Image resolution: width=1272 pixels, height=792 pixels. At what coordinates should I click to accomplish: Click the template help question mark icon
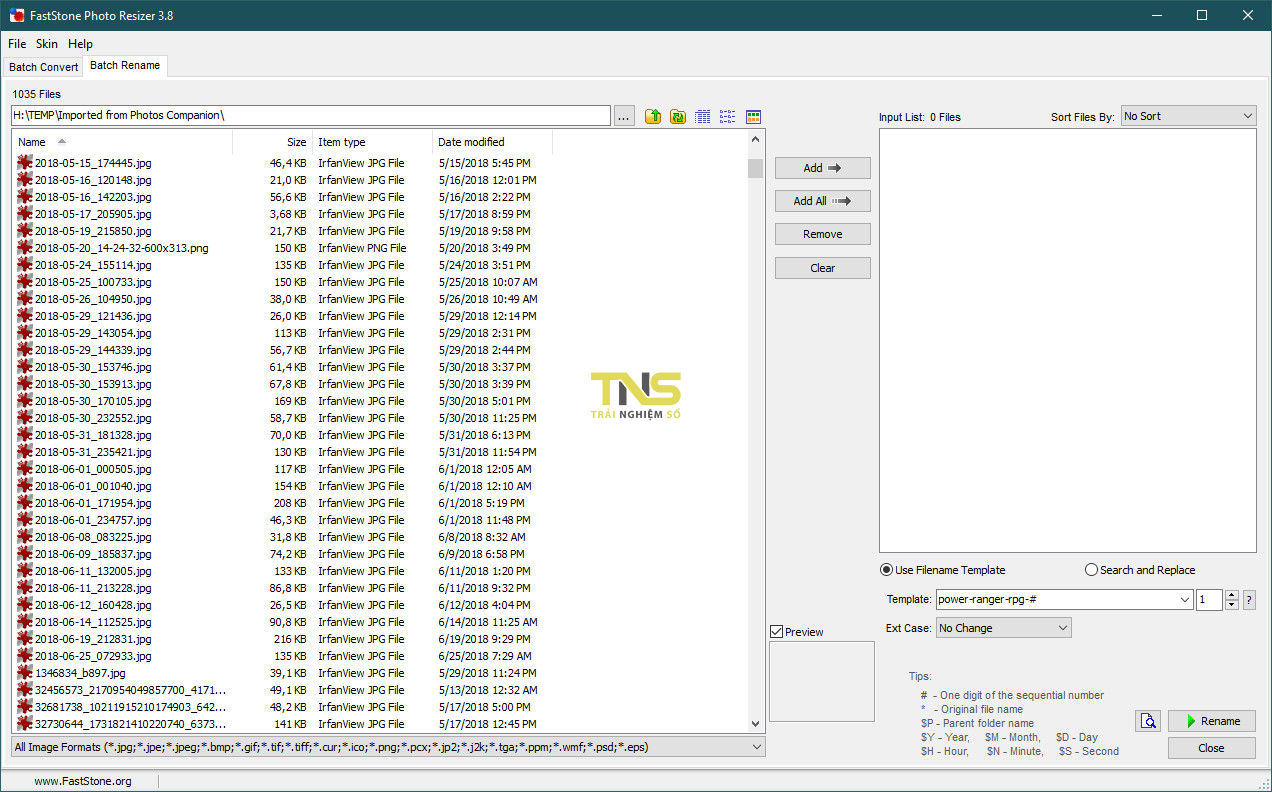click(1247, 599)
